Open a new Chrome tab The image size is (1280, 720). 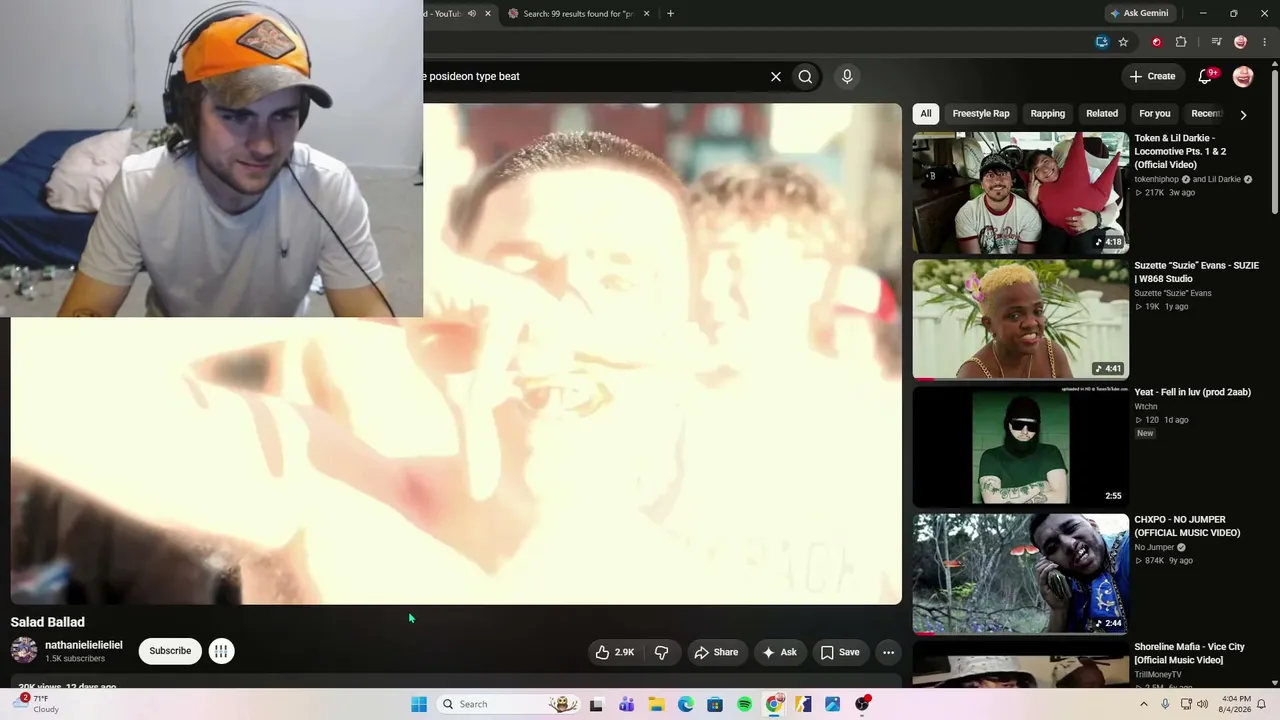[x=670, y=13]
